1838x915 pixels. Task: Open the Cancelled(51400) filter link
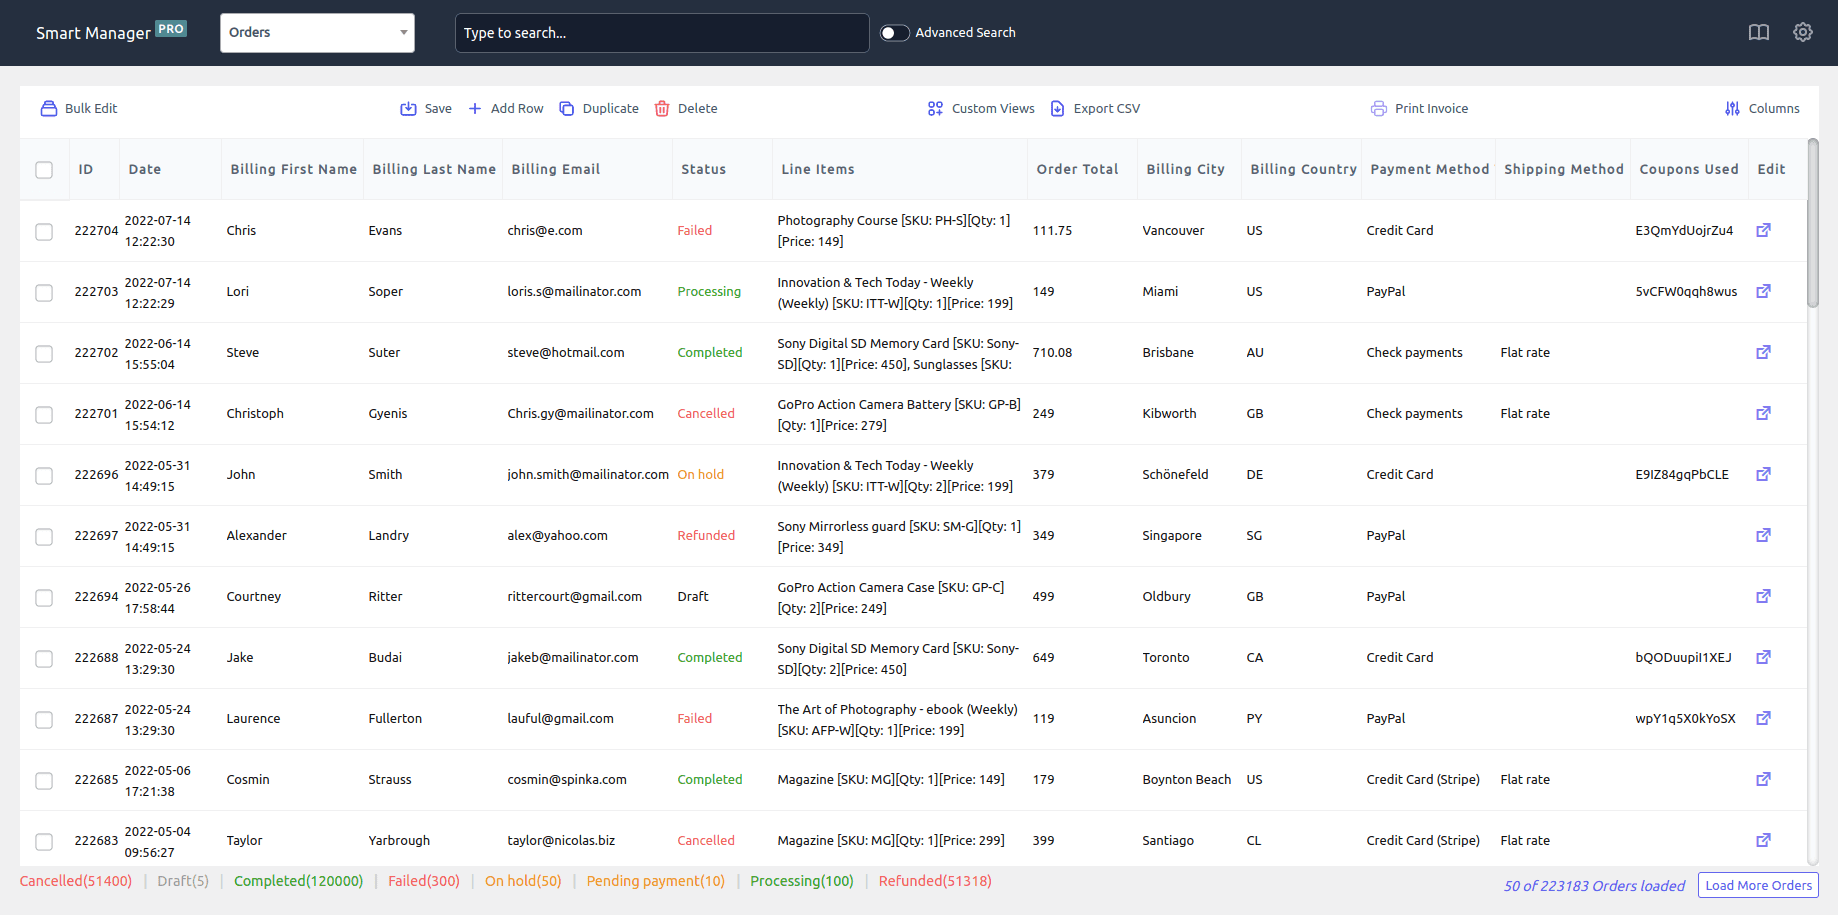point(75,880)
